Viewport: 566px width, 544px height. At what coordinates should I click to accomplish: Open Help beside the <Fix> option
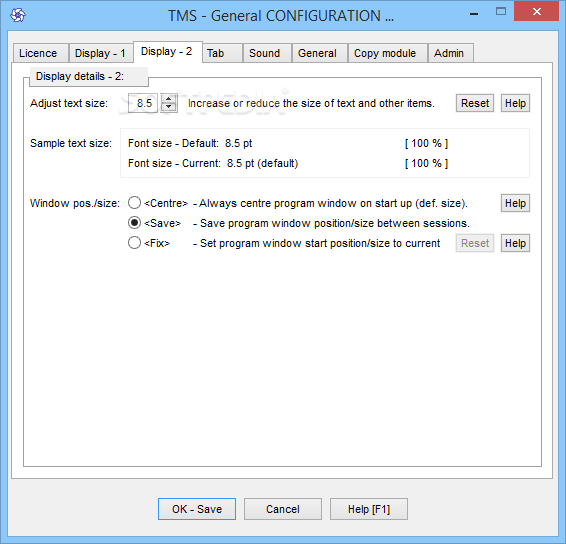(515, 243)
